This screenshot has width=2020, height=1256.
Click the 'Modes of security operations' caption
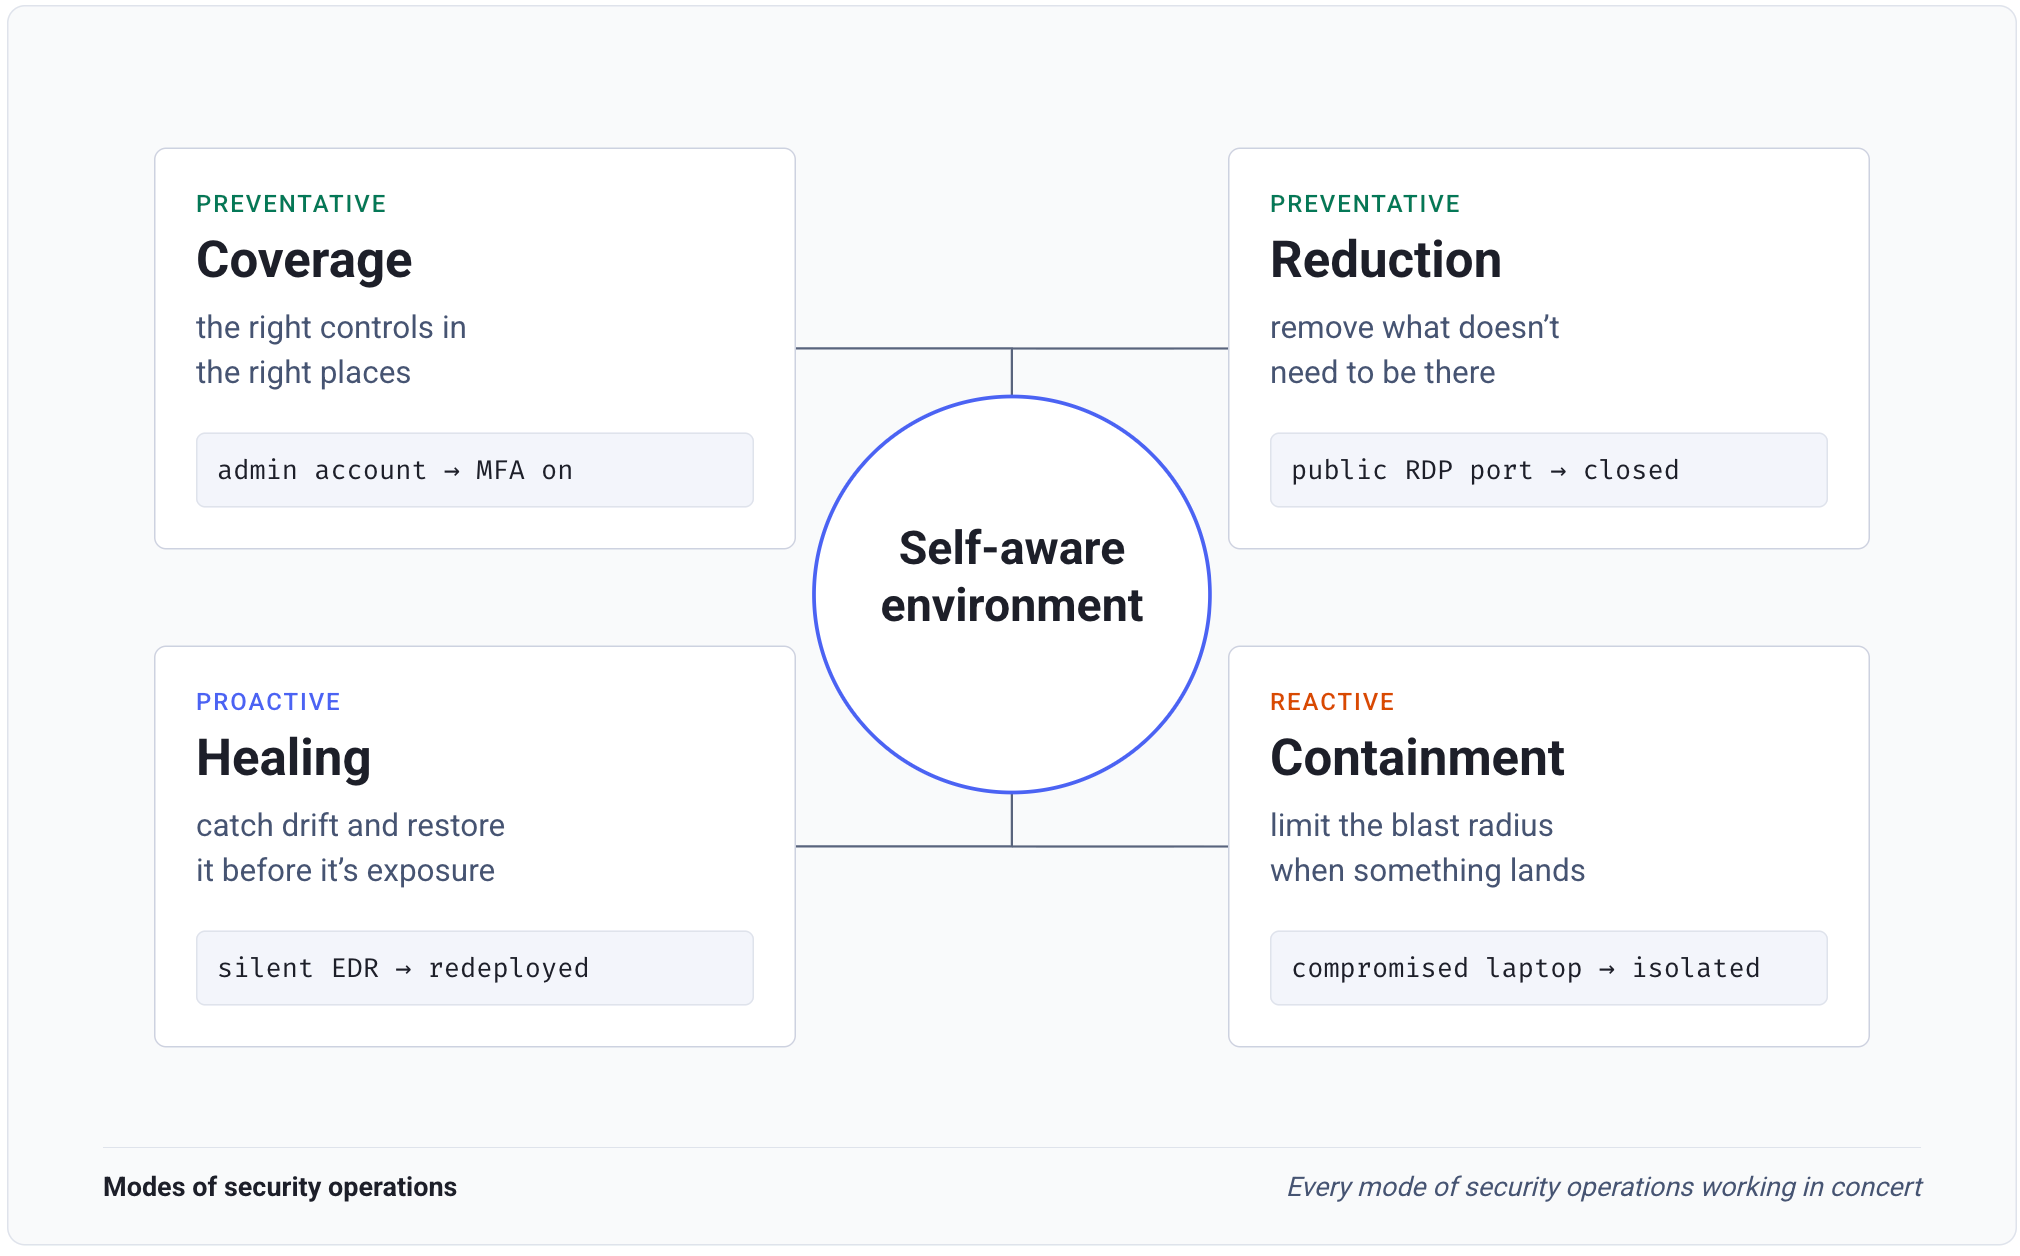(x=280, y=1187)
